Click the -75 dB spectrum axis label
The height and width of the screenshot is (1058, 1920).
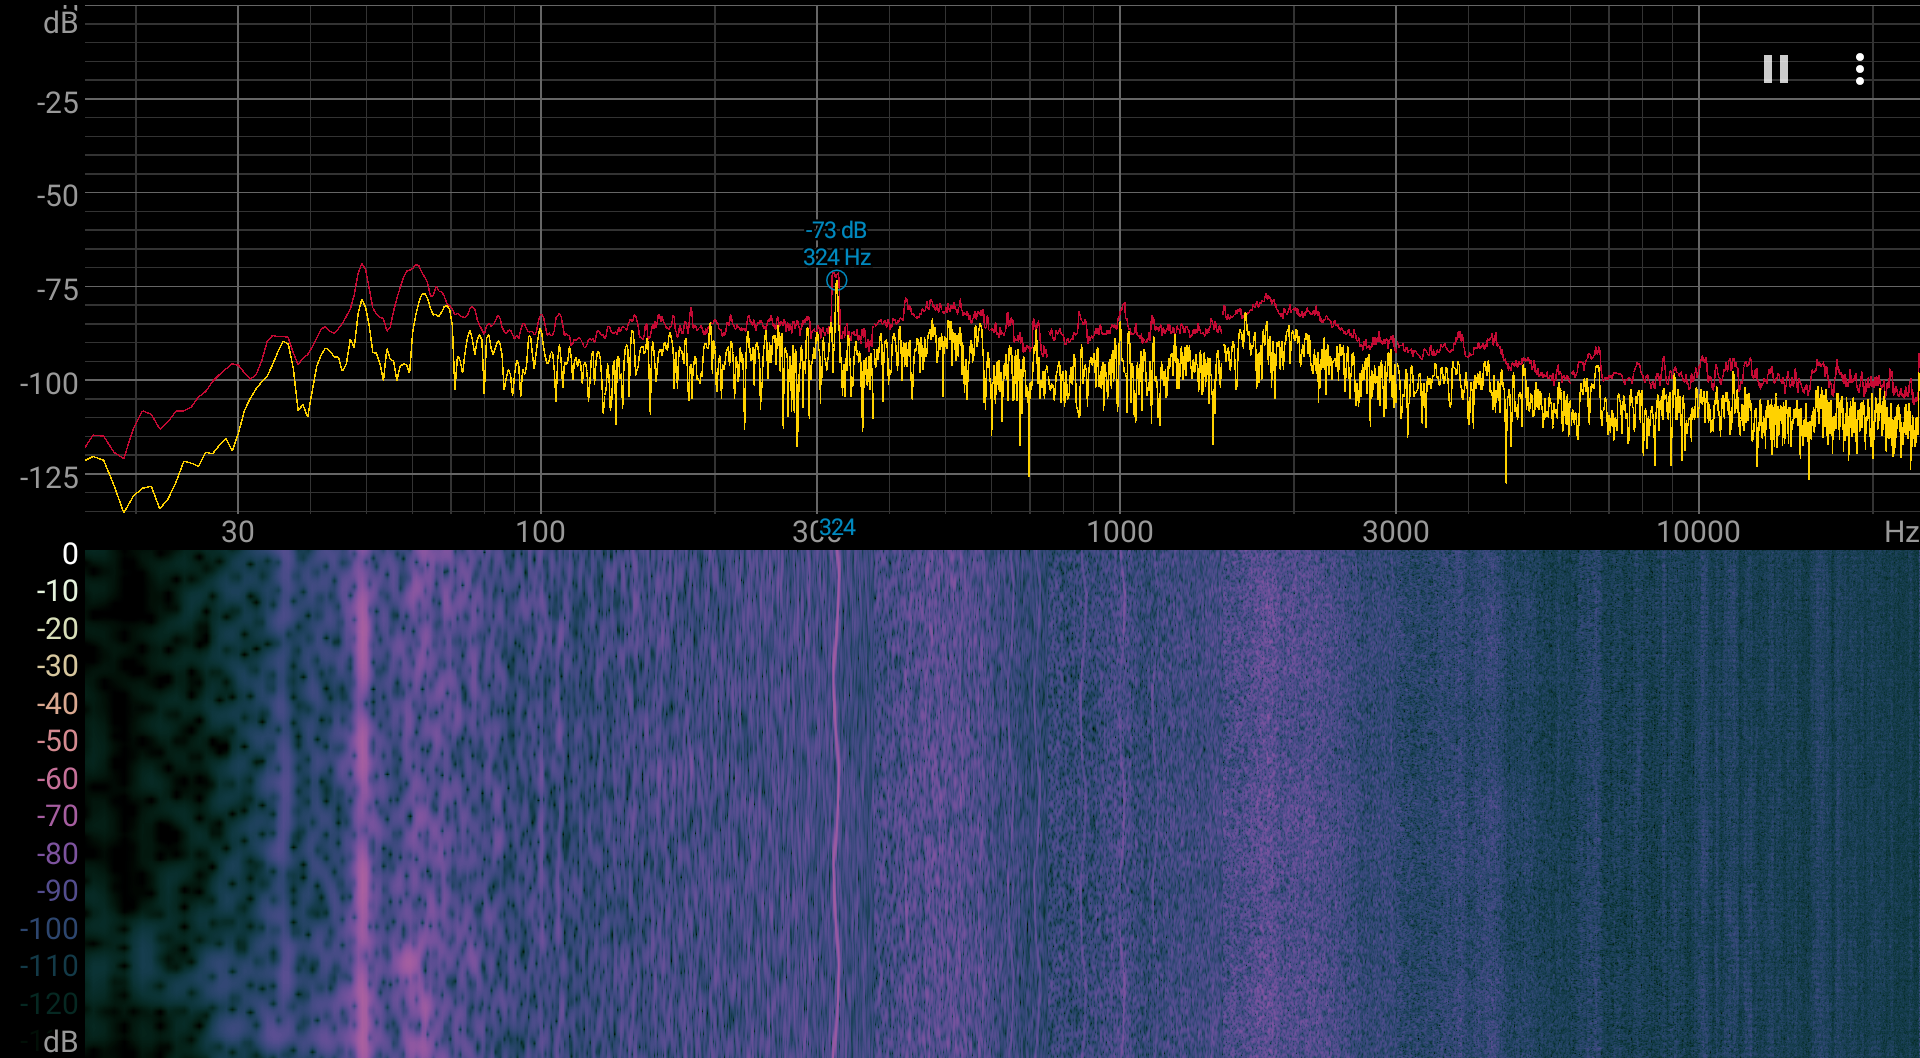[57, 290]
